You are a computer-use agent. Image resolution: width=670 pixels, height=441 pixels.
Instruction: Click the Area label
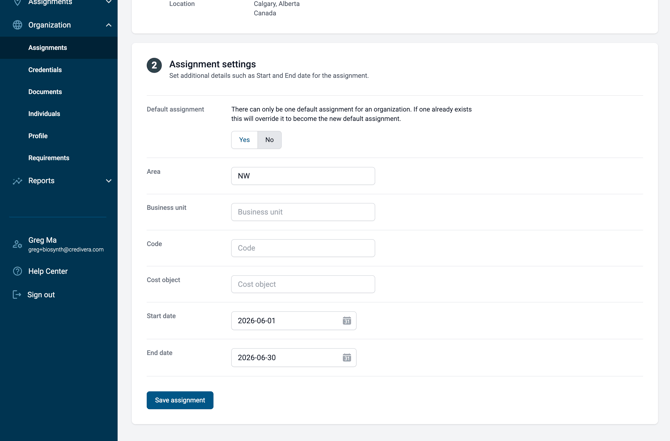point(153,171)
